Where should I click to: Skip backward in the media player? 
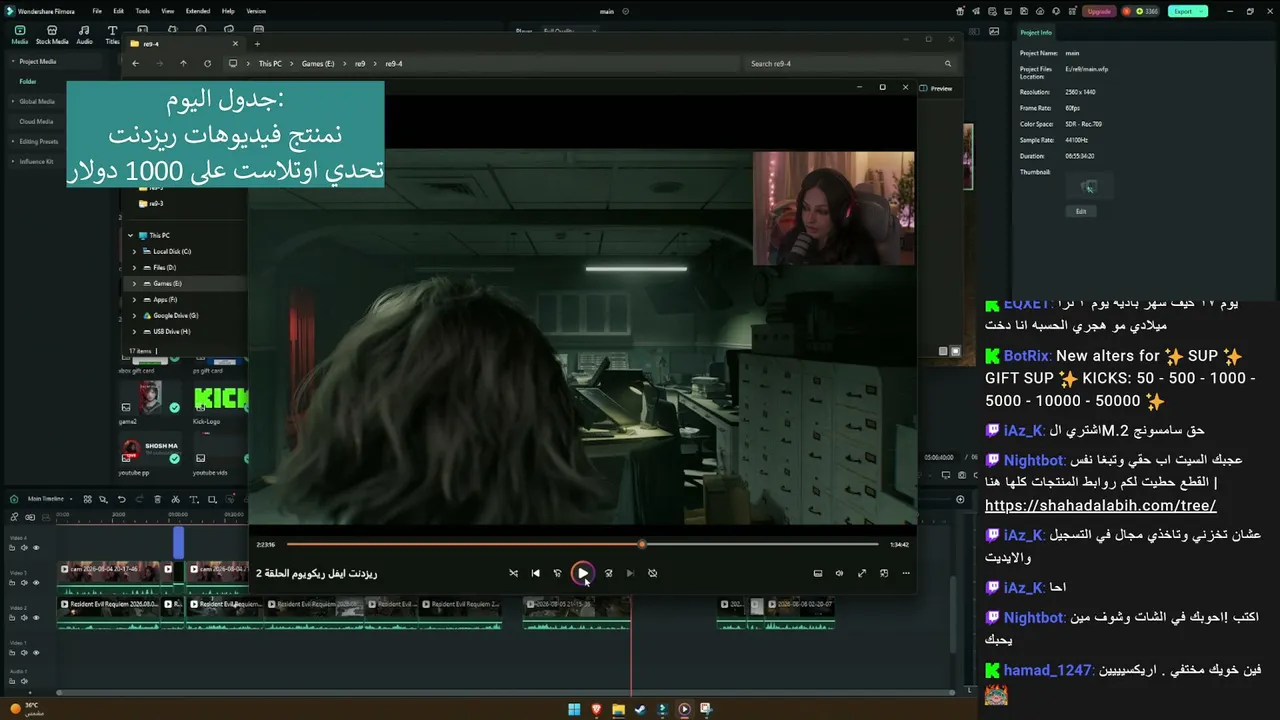557,573
